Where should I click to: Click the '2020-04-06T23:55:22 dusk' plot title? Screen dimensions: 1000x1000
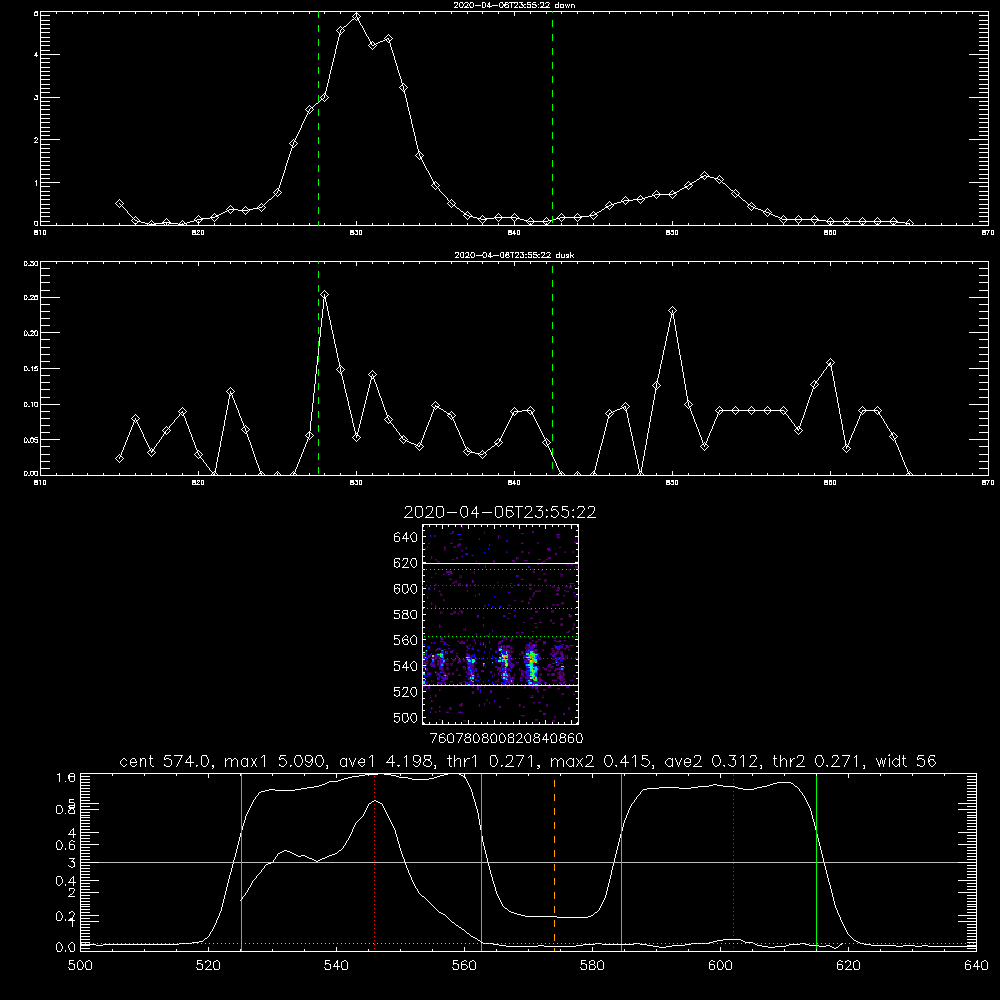coord(514,255)
